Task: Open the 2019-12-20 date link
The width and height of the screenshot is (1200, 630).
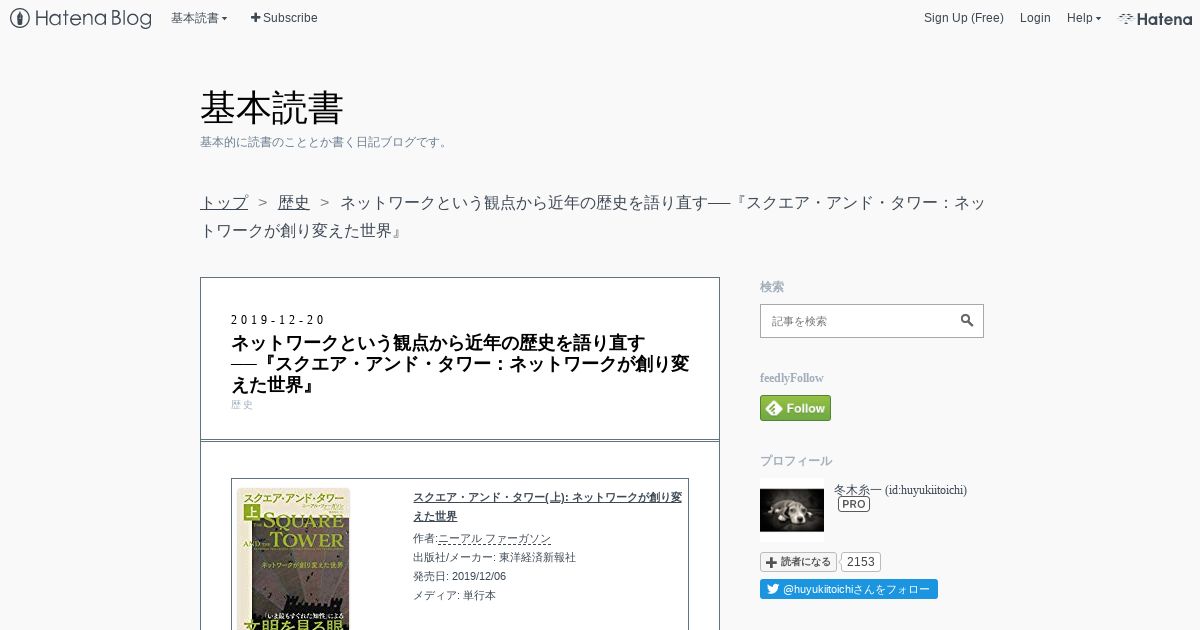Action: pyautogui.click(x=278, y=320)
